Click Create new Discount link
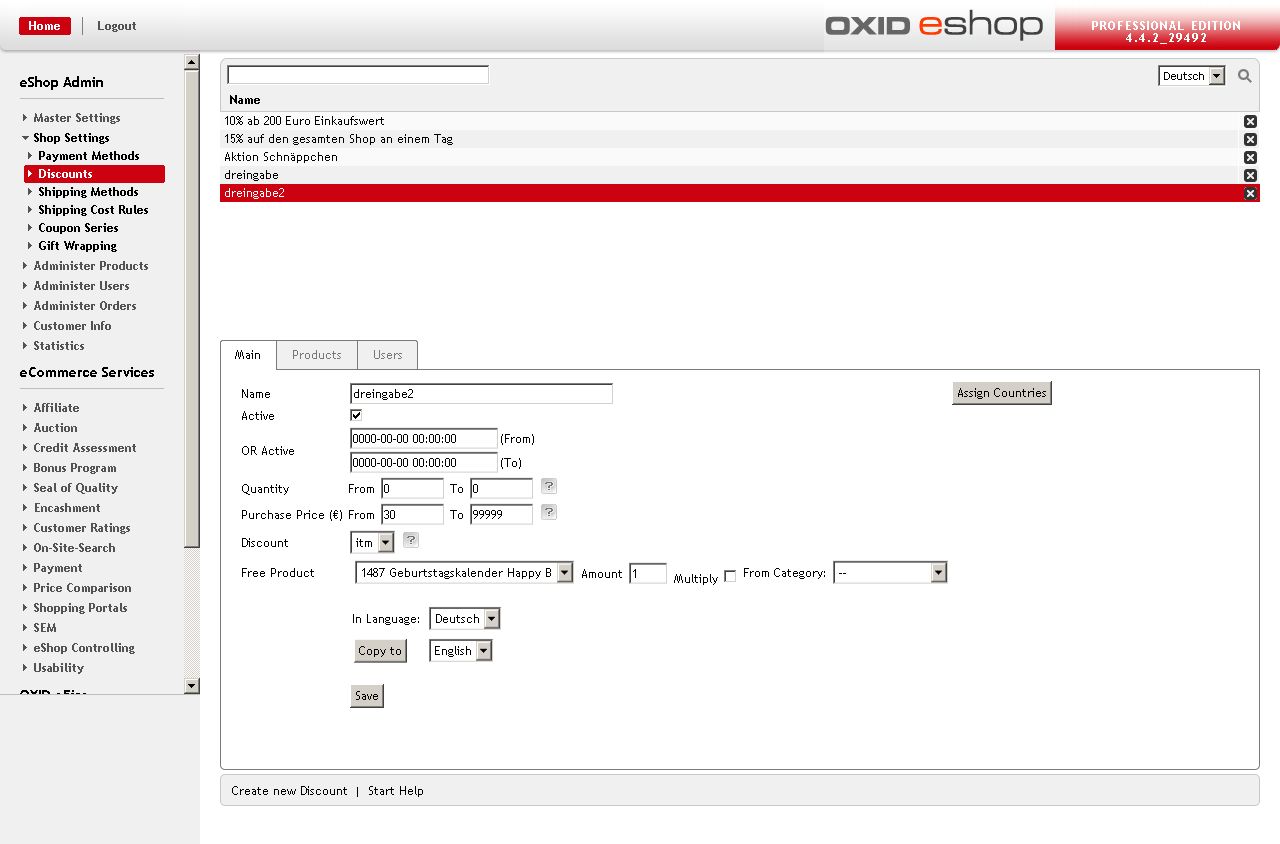The image size is (1280, 844). [x=289, y=791]
